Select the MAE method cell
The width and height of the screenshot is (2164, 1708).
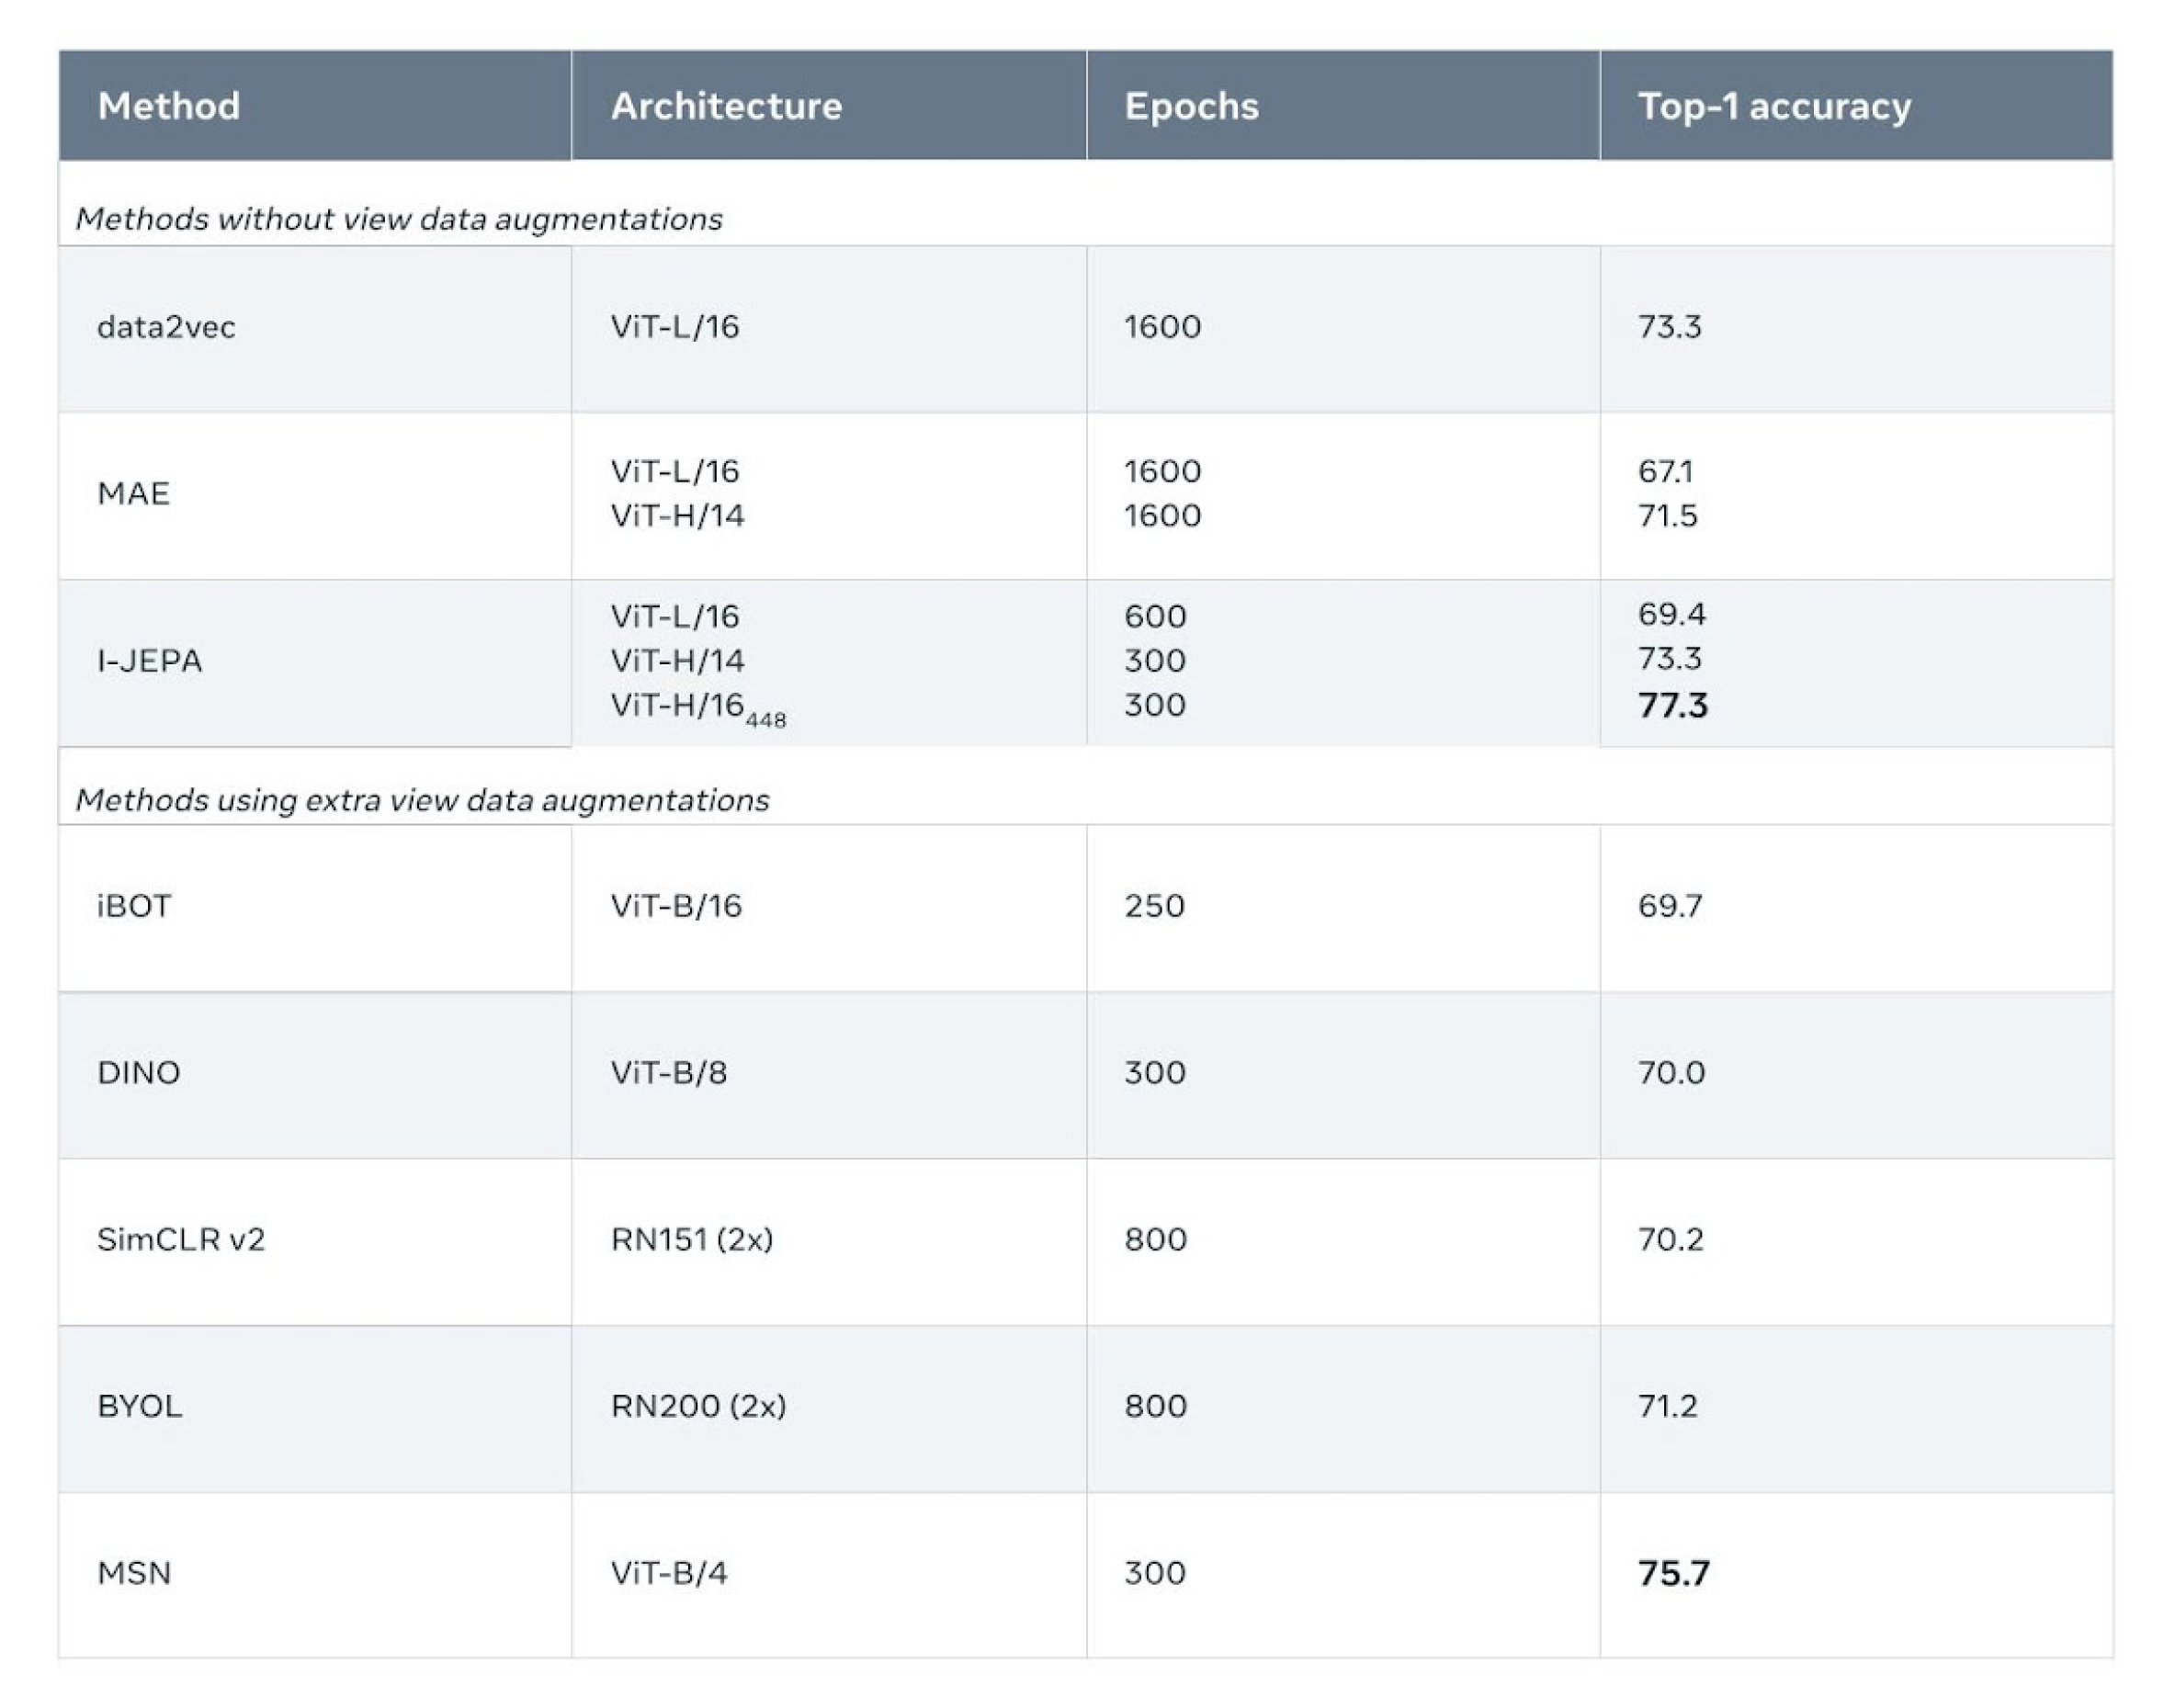(133, 493)
